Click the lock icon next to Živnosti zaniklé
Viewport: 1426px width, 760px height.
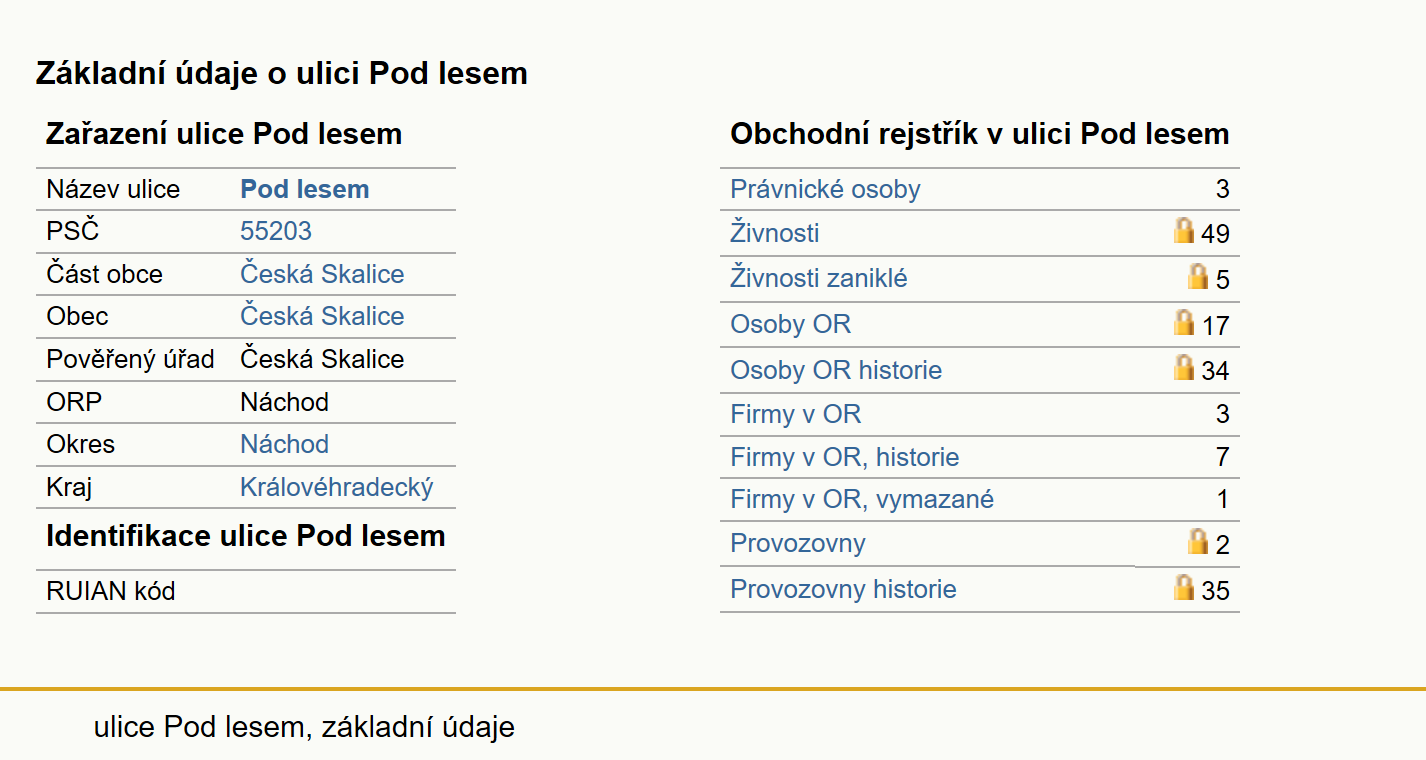[1198, 276]
